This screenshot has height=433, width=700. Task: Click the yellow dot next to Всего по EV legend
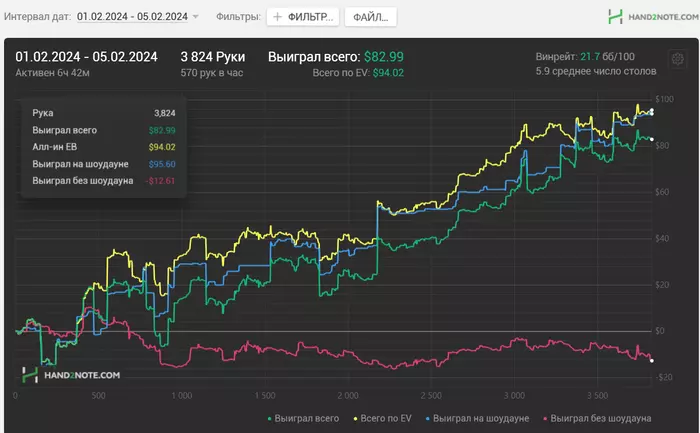tap(355, 419)
